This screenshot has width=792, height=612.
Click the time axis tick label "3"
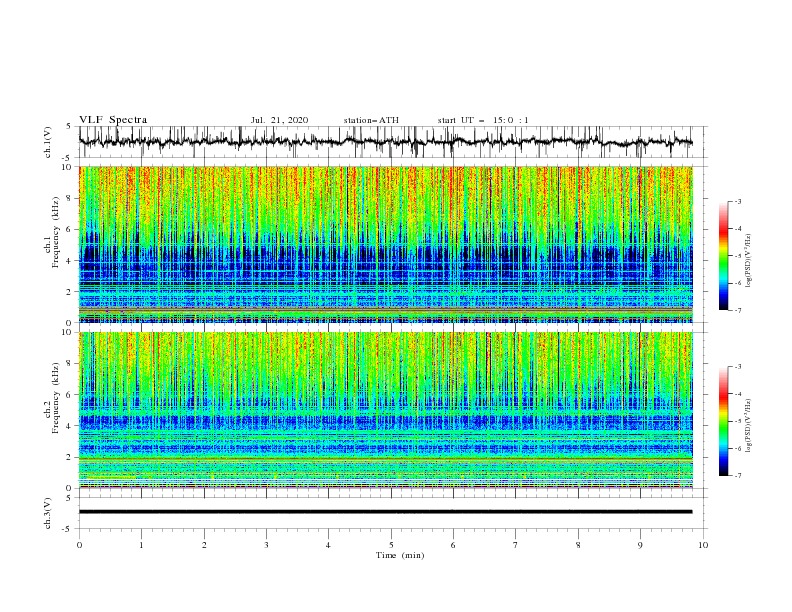[266, 545]
